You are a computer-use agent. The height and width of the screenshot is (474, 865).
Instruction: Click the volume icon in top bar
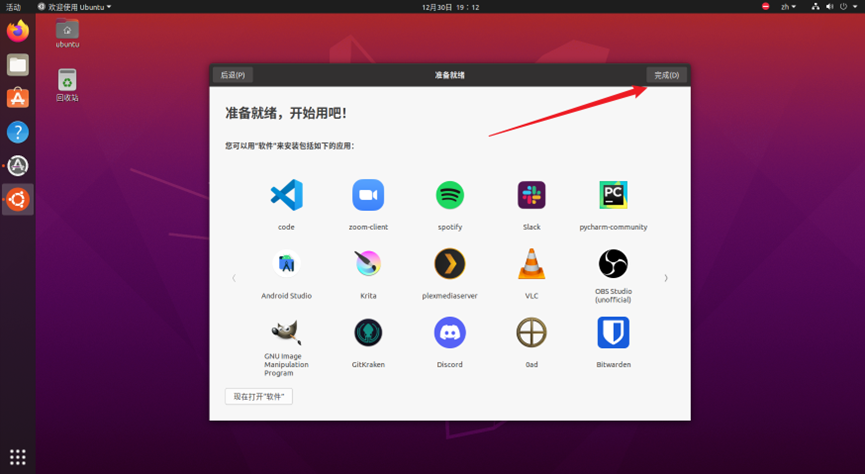(x=829, y=7)
